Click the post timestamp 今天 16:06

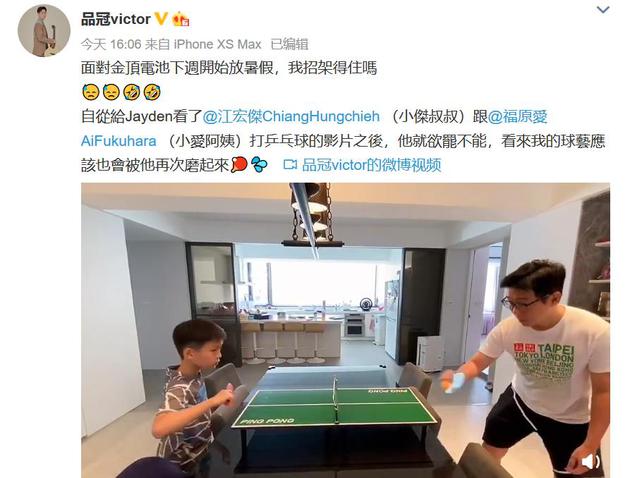pyautogui.click(x=111, y=44)
